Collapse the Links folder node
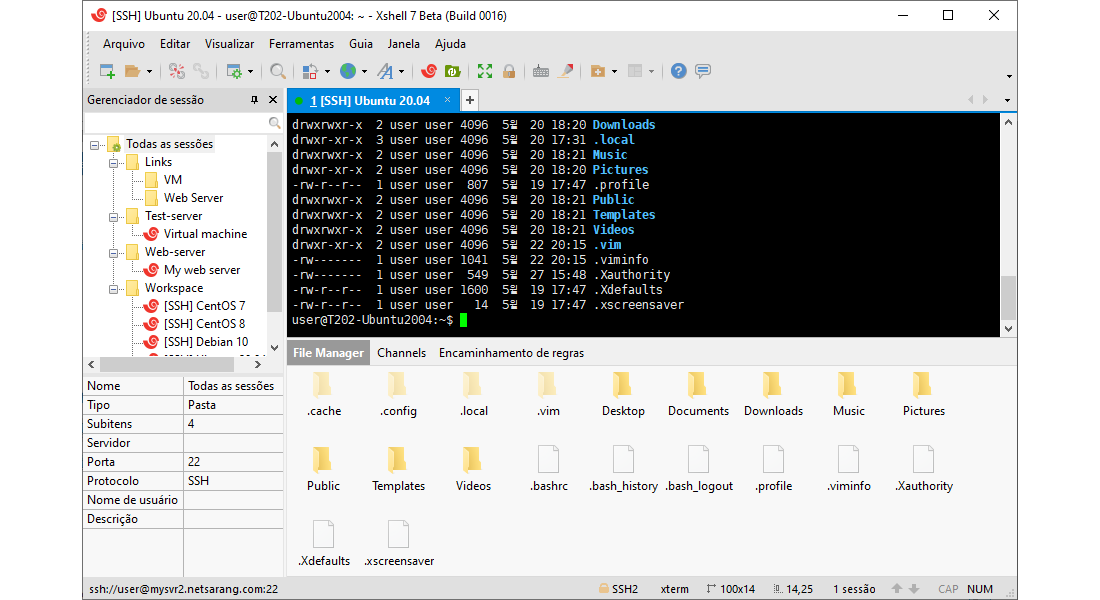This screenshot has width=1100, height=600. point(113,163)
